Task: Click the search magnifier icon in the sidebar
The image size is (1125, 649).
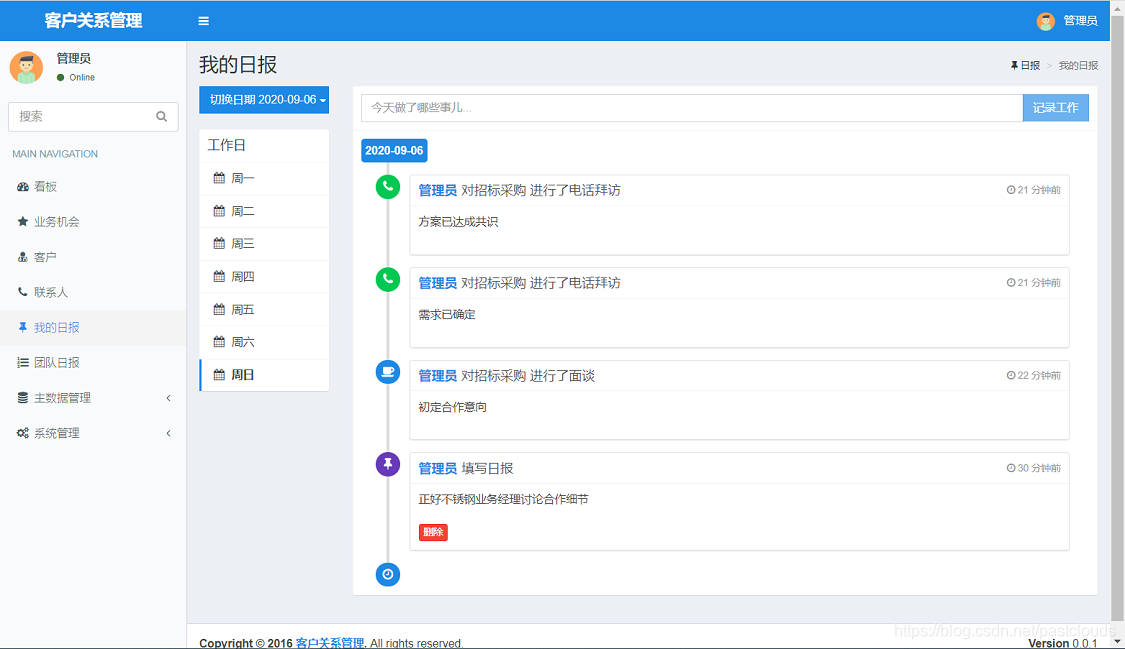Action: tap(161, 116)
